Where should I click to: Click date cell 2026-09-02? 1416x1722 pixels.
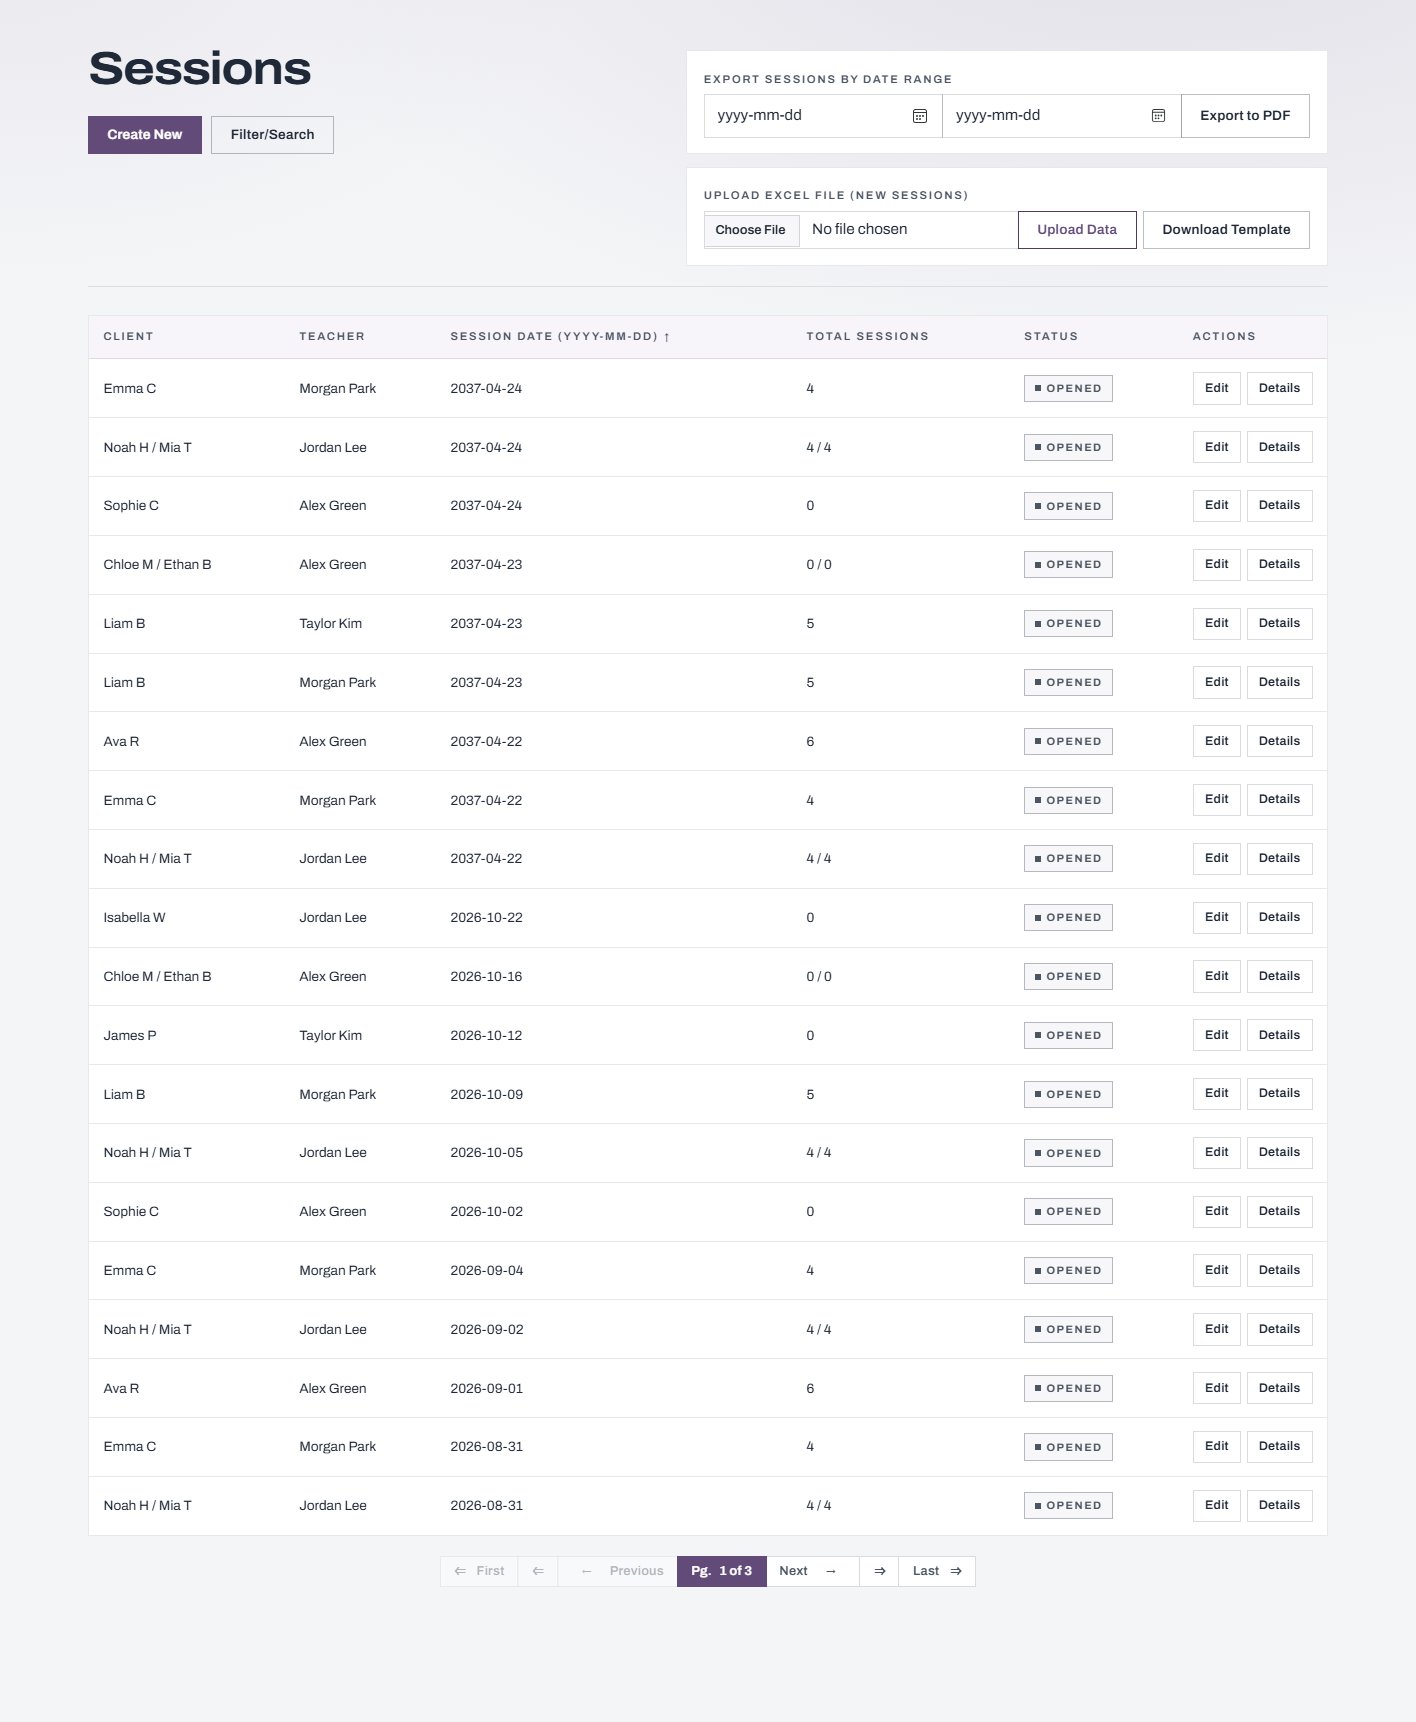point(487,1329)
